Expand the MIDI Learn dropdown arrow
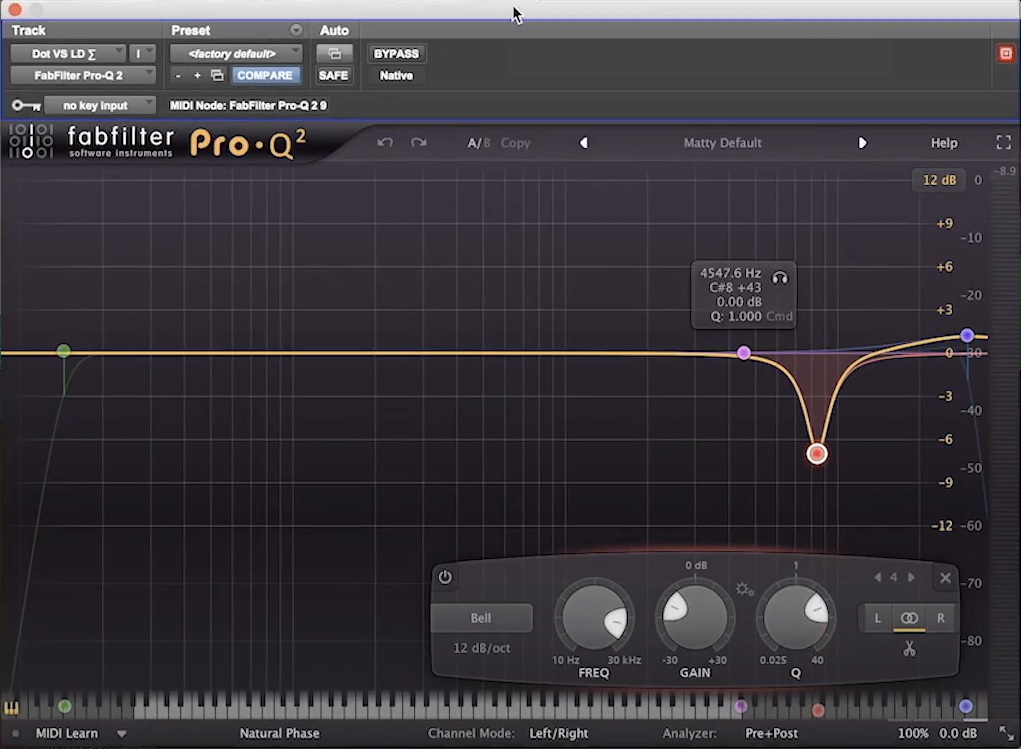This screenshot has width=1021, height=749. pyautogui.click(x=121, y=733)
